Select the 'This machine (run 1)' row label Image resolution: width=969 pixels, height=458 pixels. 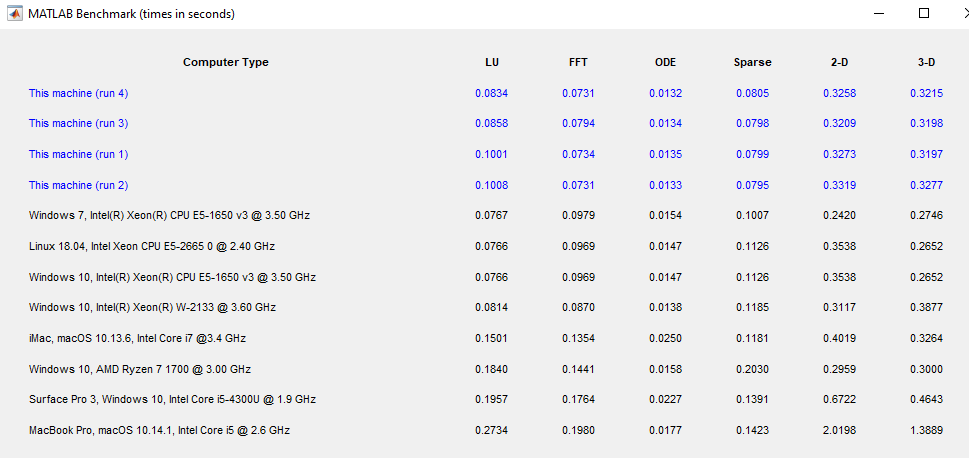coord(78,155)
